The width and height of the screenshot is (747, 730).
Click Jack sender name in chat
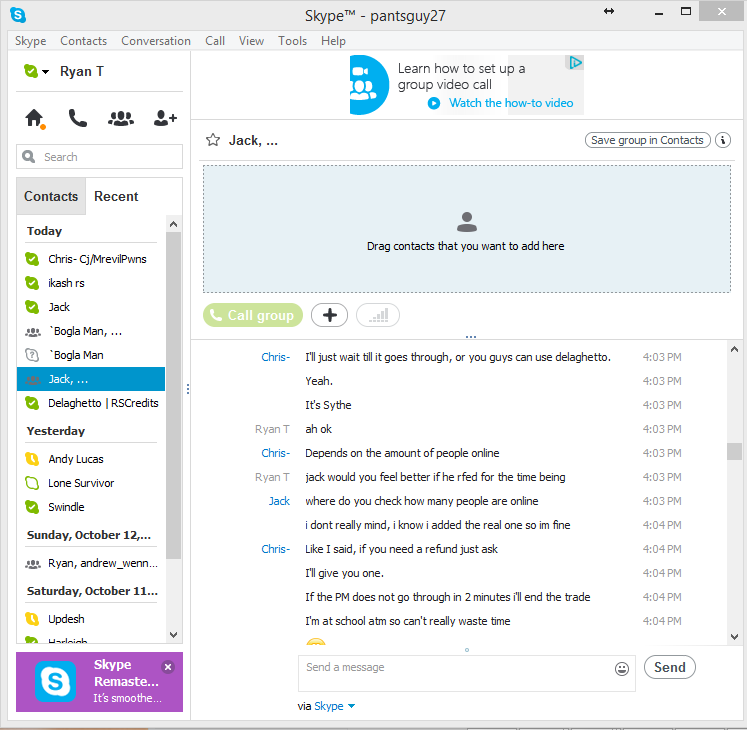coord(279,501)
